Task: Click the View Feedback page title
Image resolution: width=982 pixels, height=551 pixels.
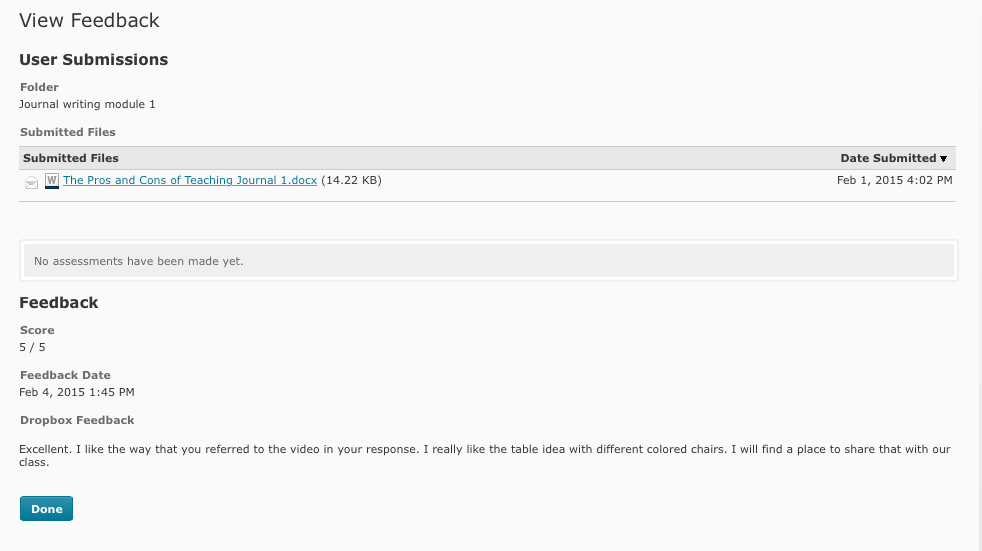Action: (89, 20)
